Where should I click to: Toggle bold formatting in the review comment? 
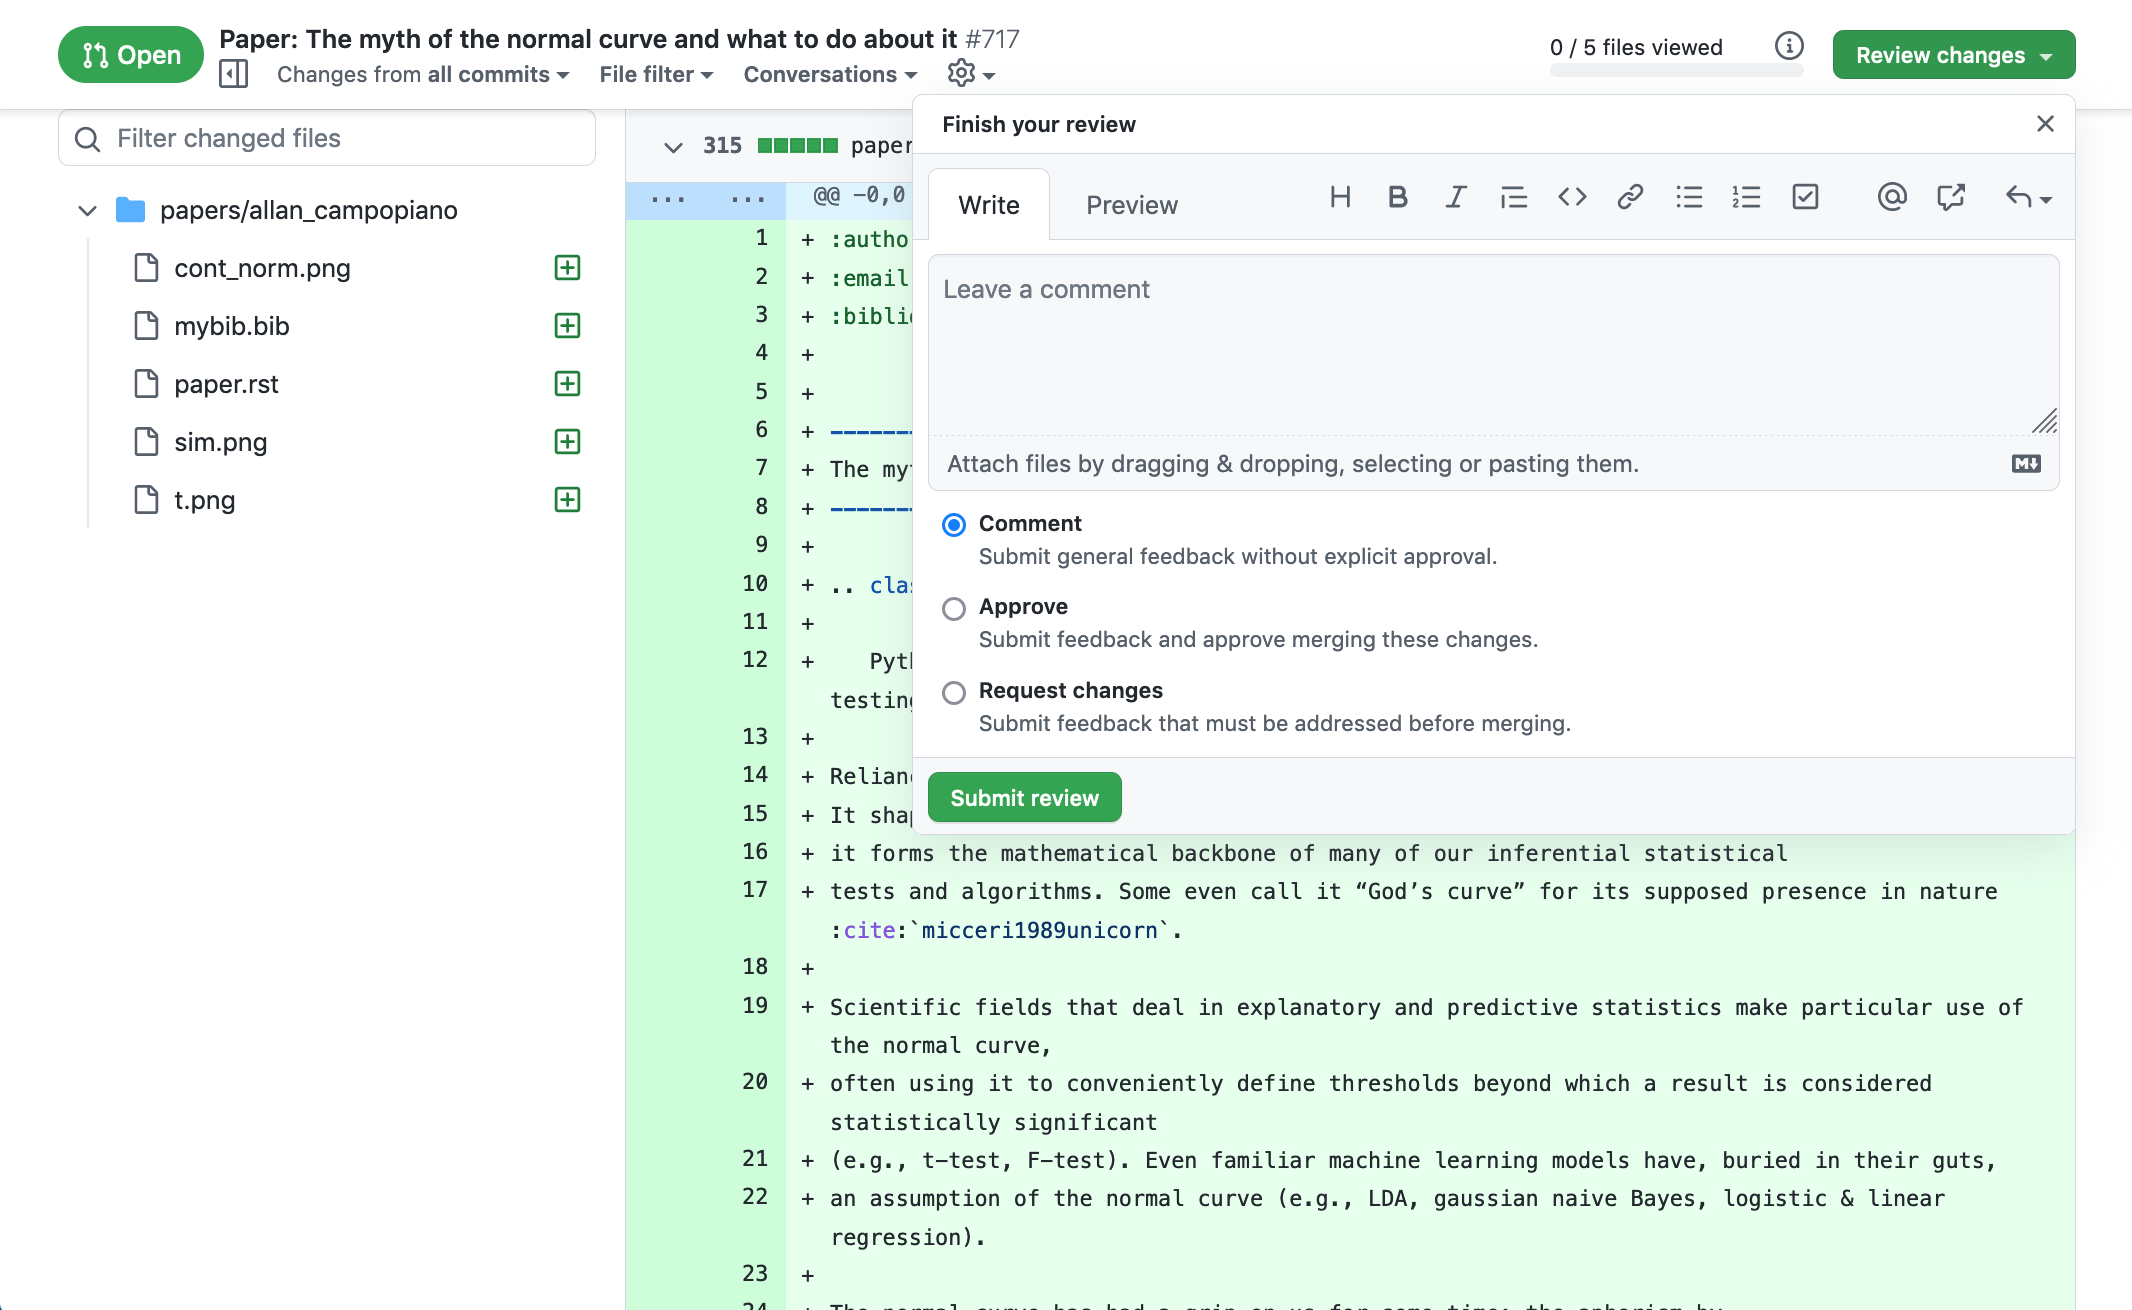[1397, 197]
